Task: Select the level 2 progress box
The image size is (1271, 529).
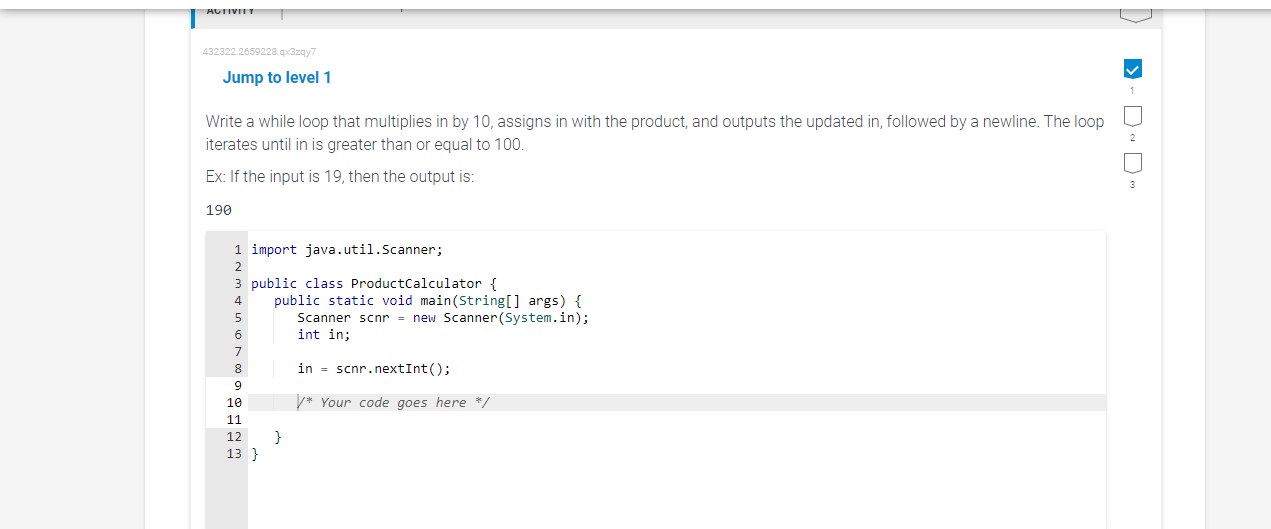Action: [1132, 116]
